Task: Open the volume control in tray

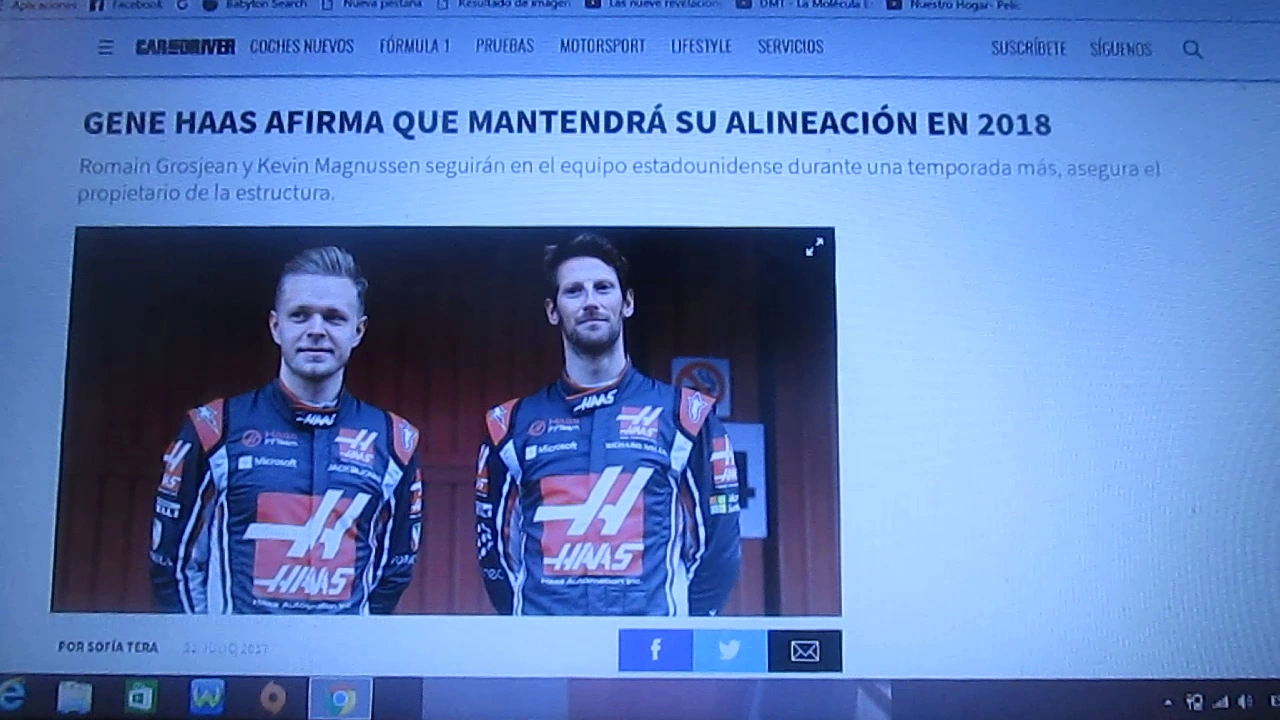Action: pyautogui.click(x=1246, y=701)
